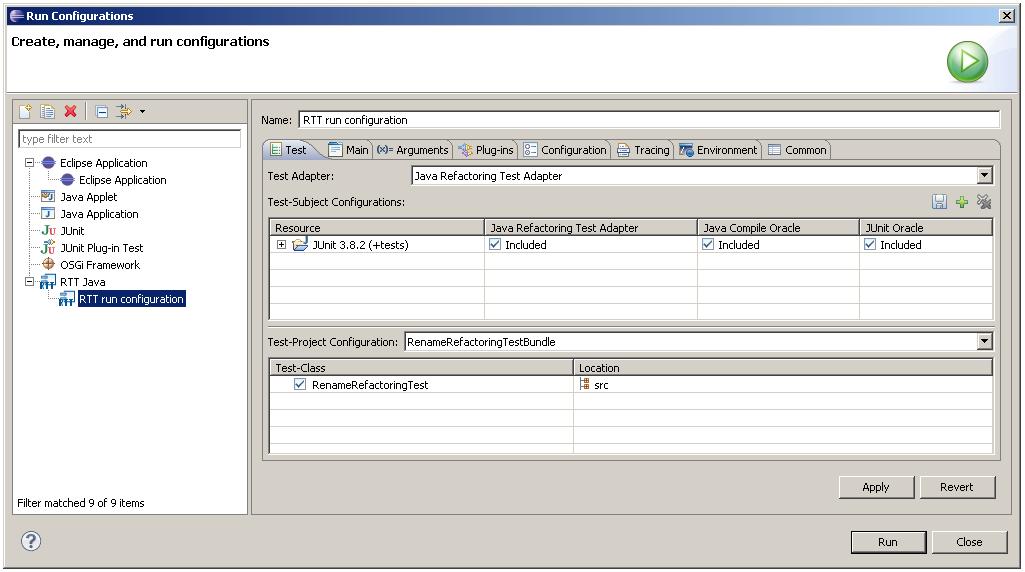
Task: Switch to the Common tab
Action: [x=798, y=150]
